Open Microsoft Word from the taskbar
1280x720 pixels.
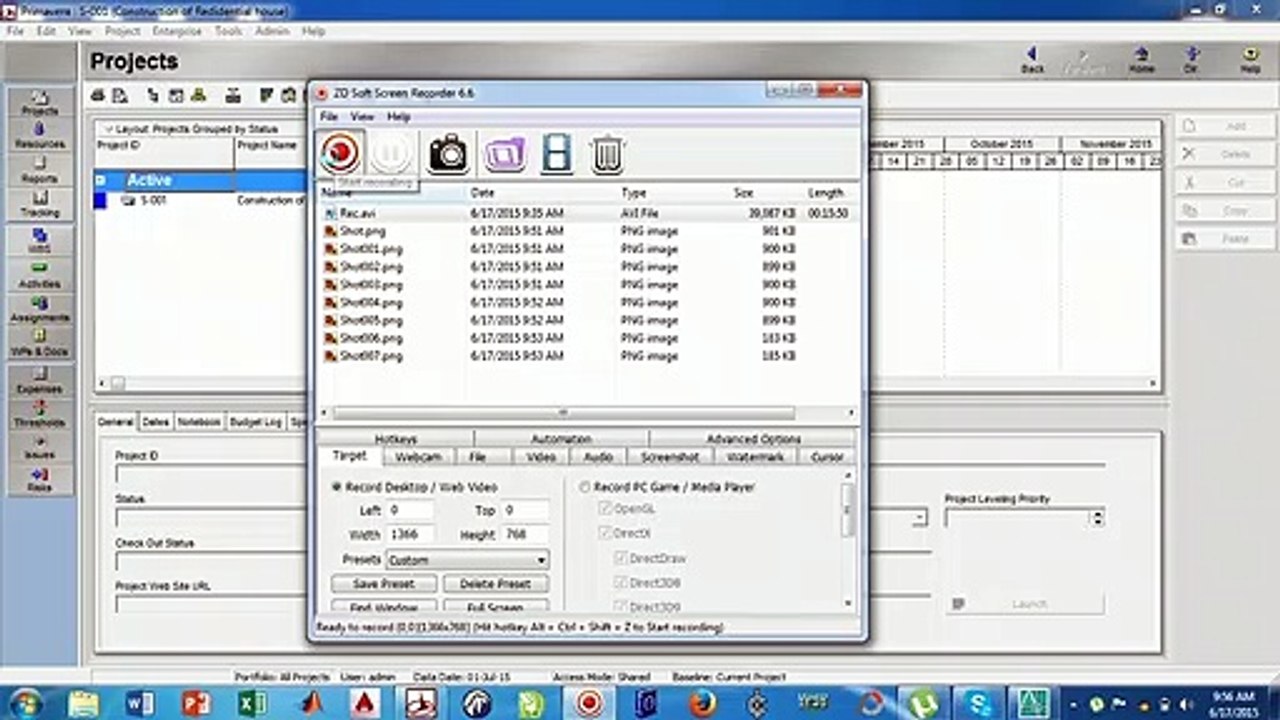point(140,703)
